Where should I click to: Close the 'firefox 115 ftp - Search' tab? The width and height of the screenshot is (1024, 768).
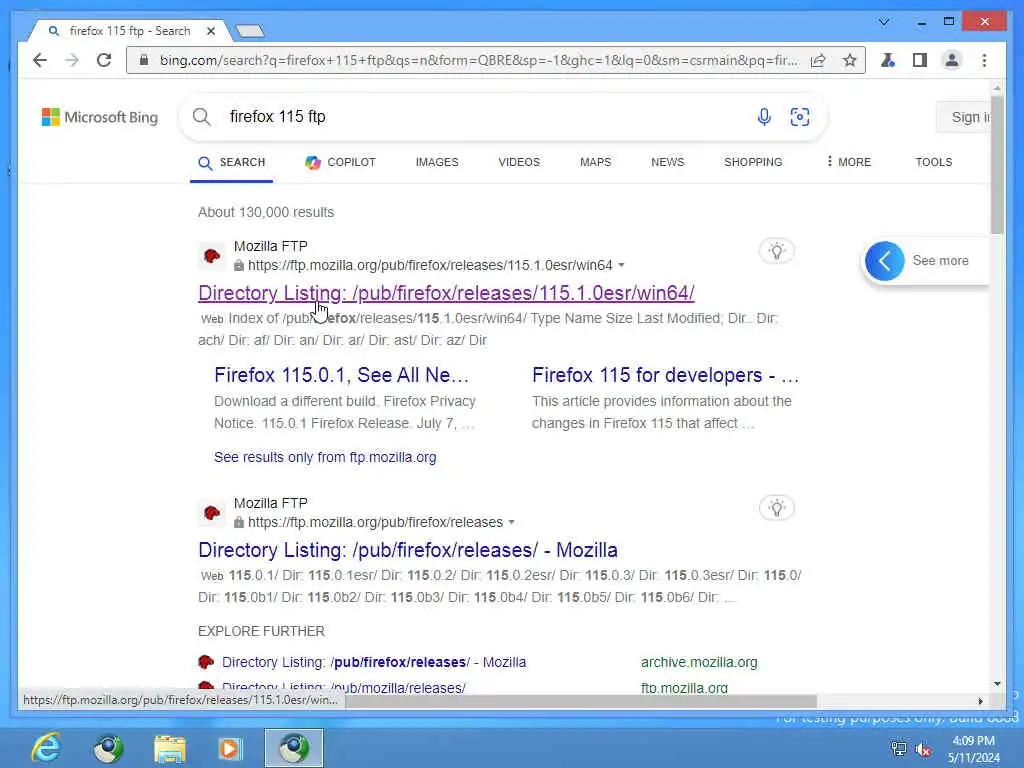pos(211,31)
